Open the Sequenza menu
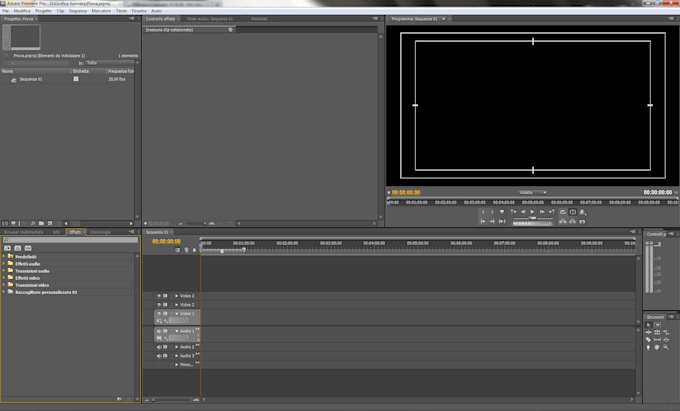 (78, 11)
